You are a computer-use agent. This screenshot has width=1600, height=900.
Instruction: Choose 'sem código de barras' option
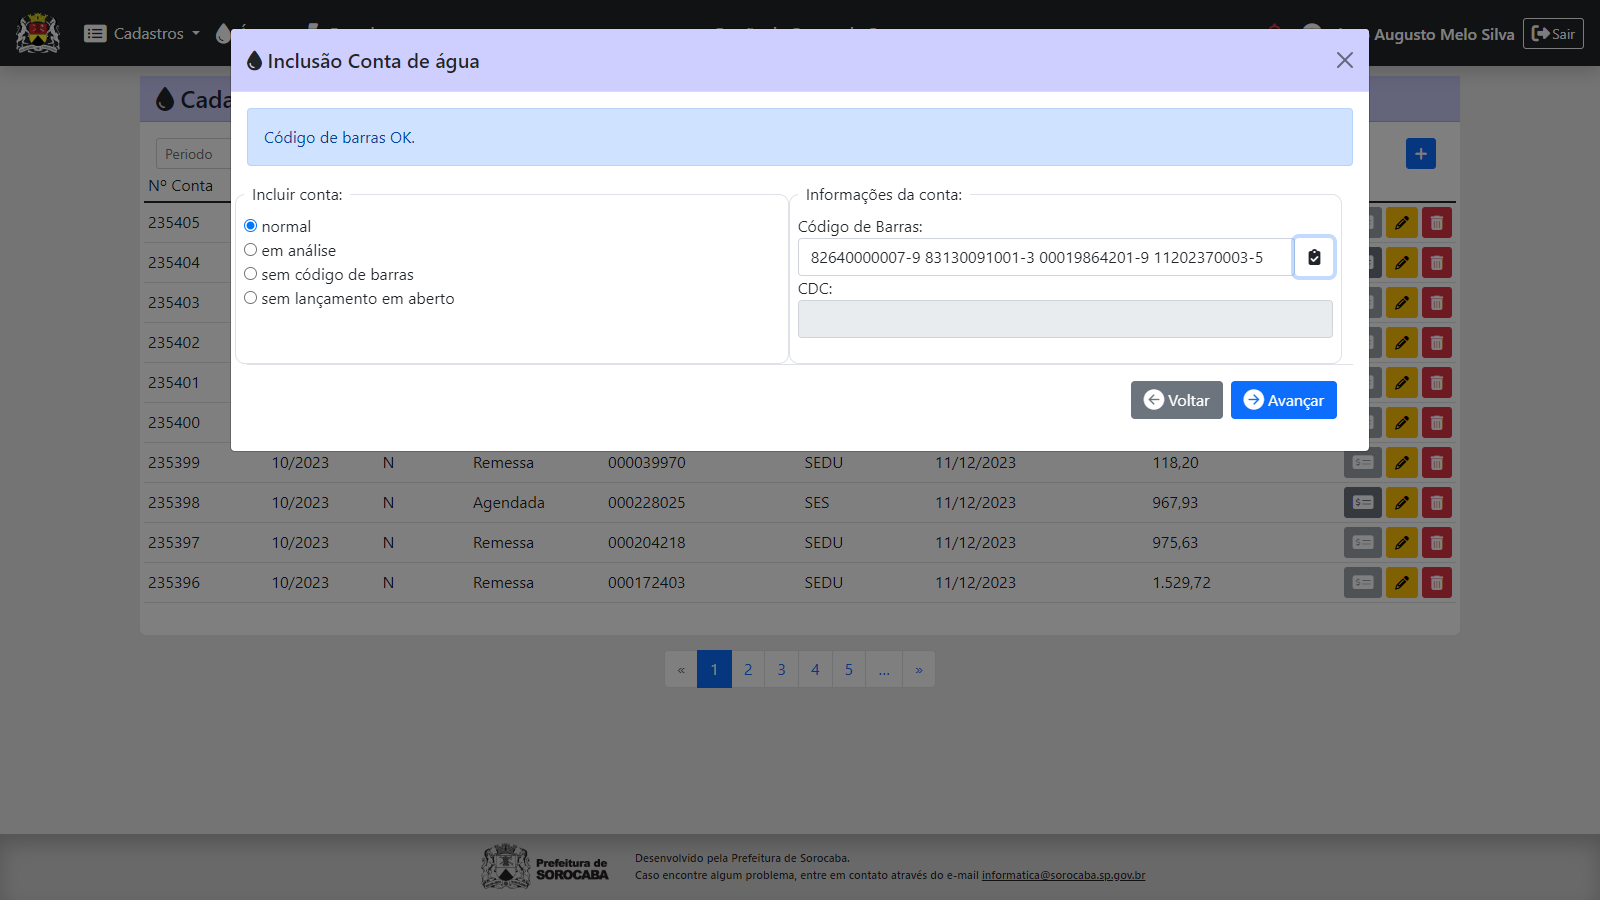click(251, 274)
